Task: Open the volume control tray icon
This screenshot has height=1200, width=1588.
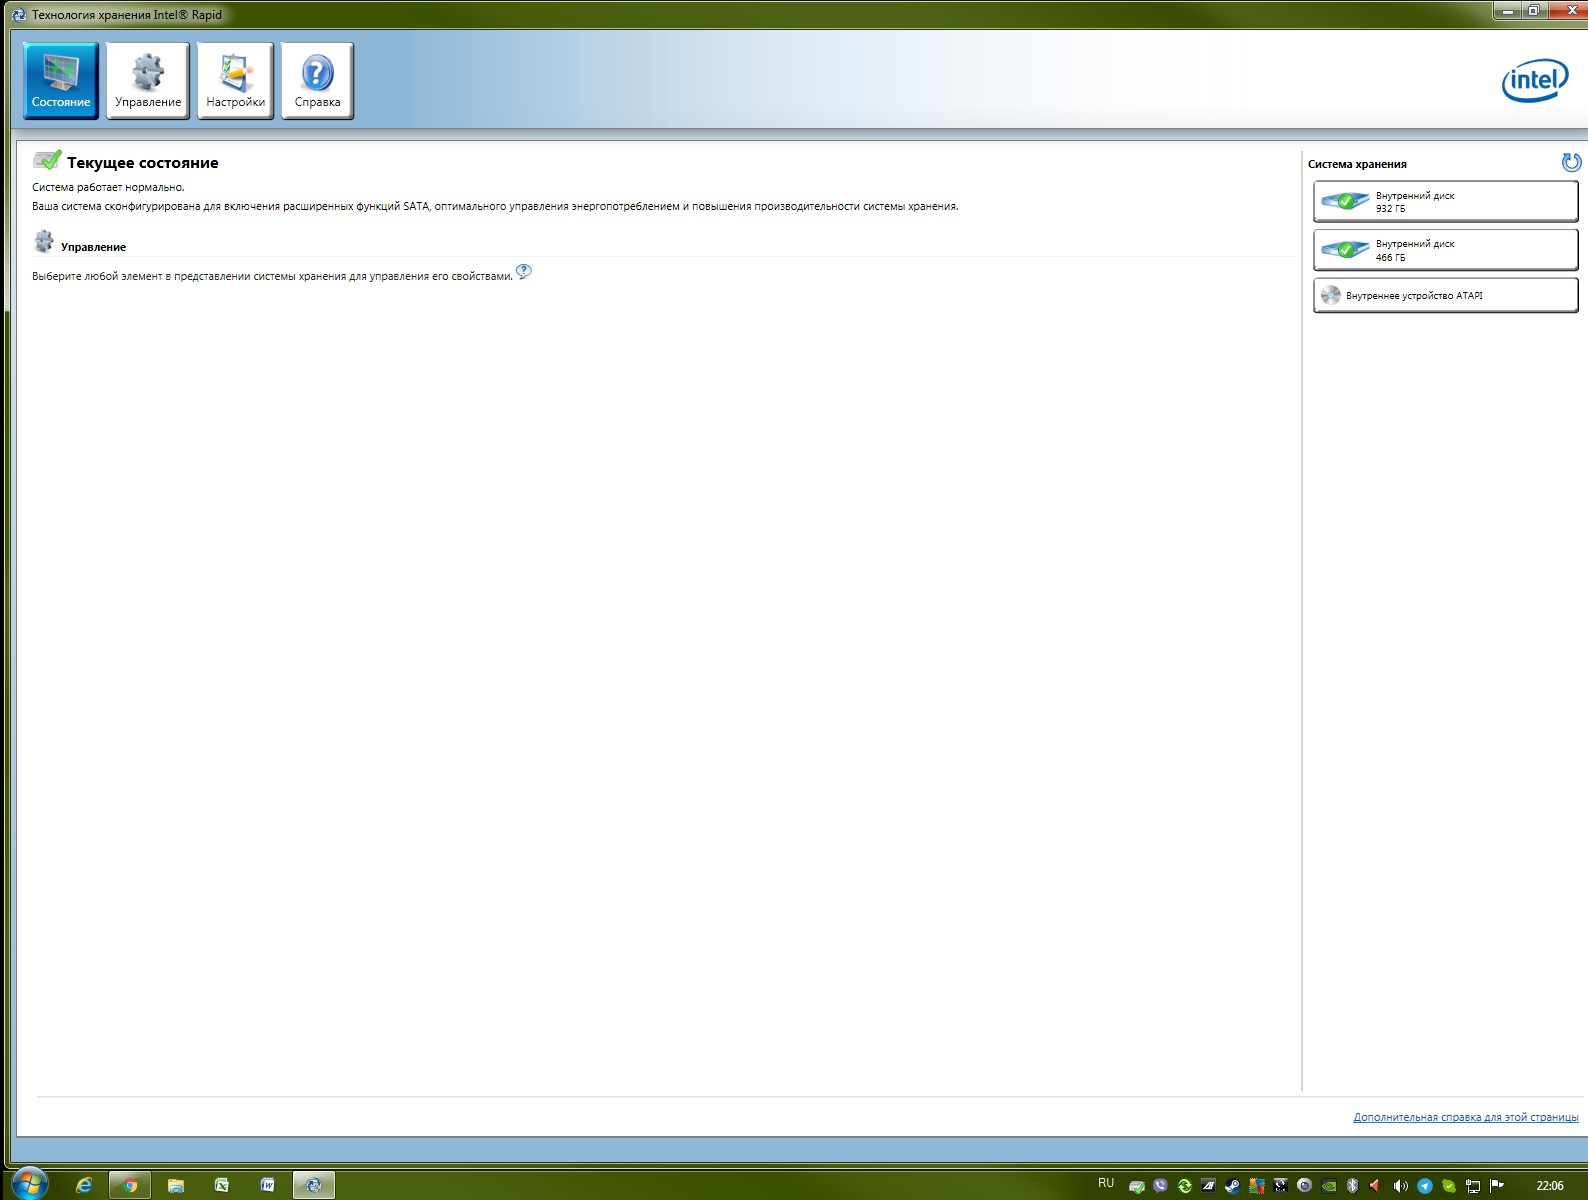Action: point(1400,1186)
